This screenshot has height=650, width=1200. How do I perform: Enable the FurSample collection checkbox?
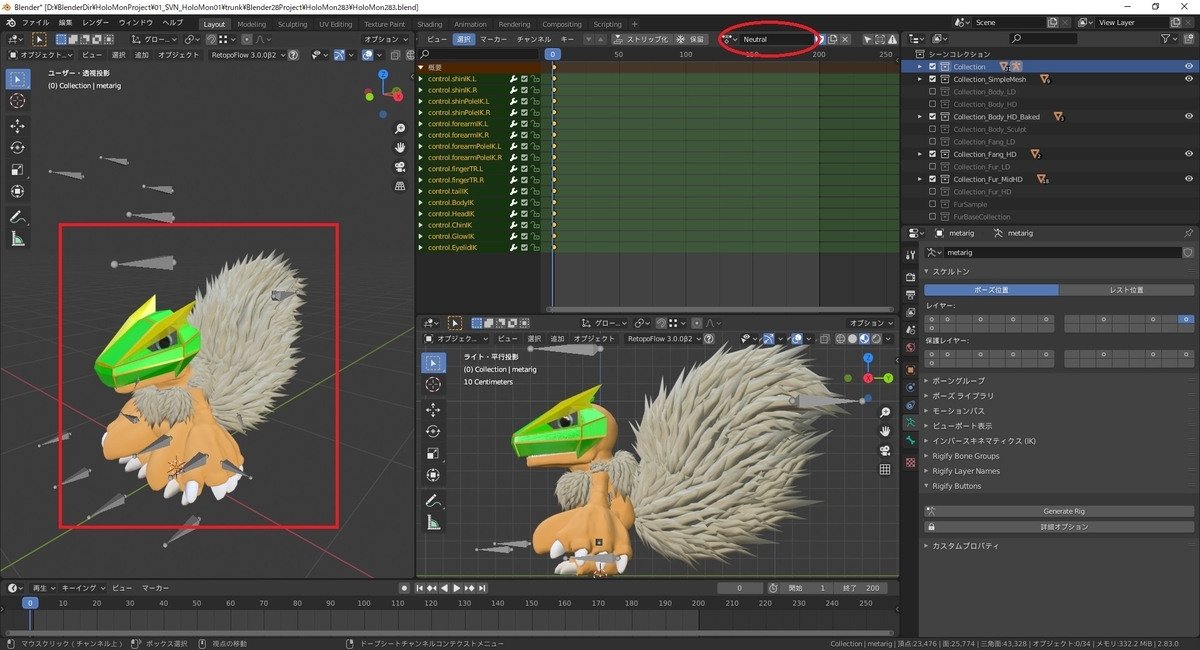[x=933, y=204]
